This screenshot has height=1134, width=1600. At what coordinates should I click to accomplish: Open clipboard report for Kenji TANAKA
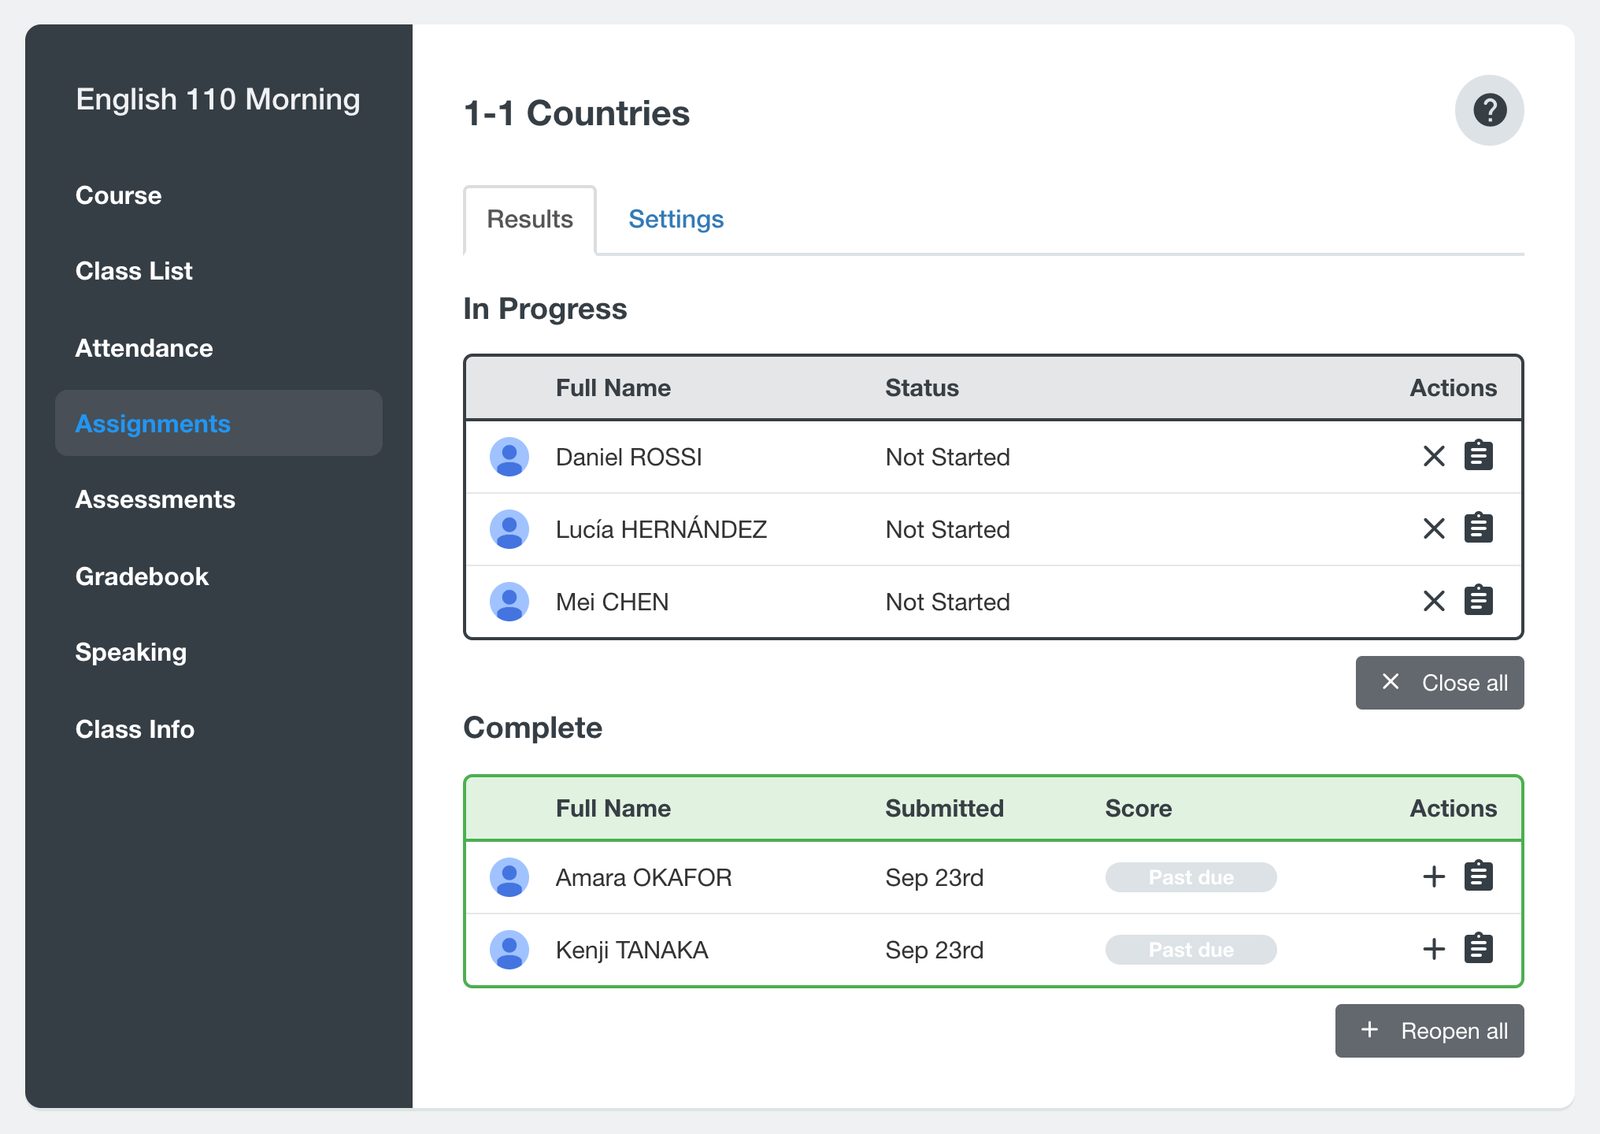click(x=1478, y=948)
